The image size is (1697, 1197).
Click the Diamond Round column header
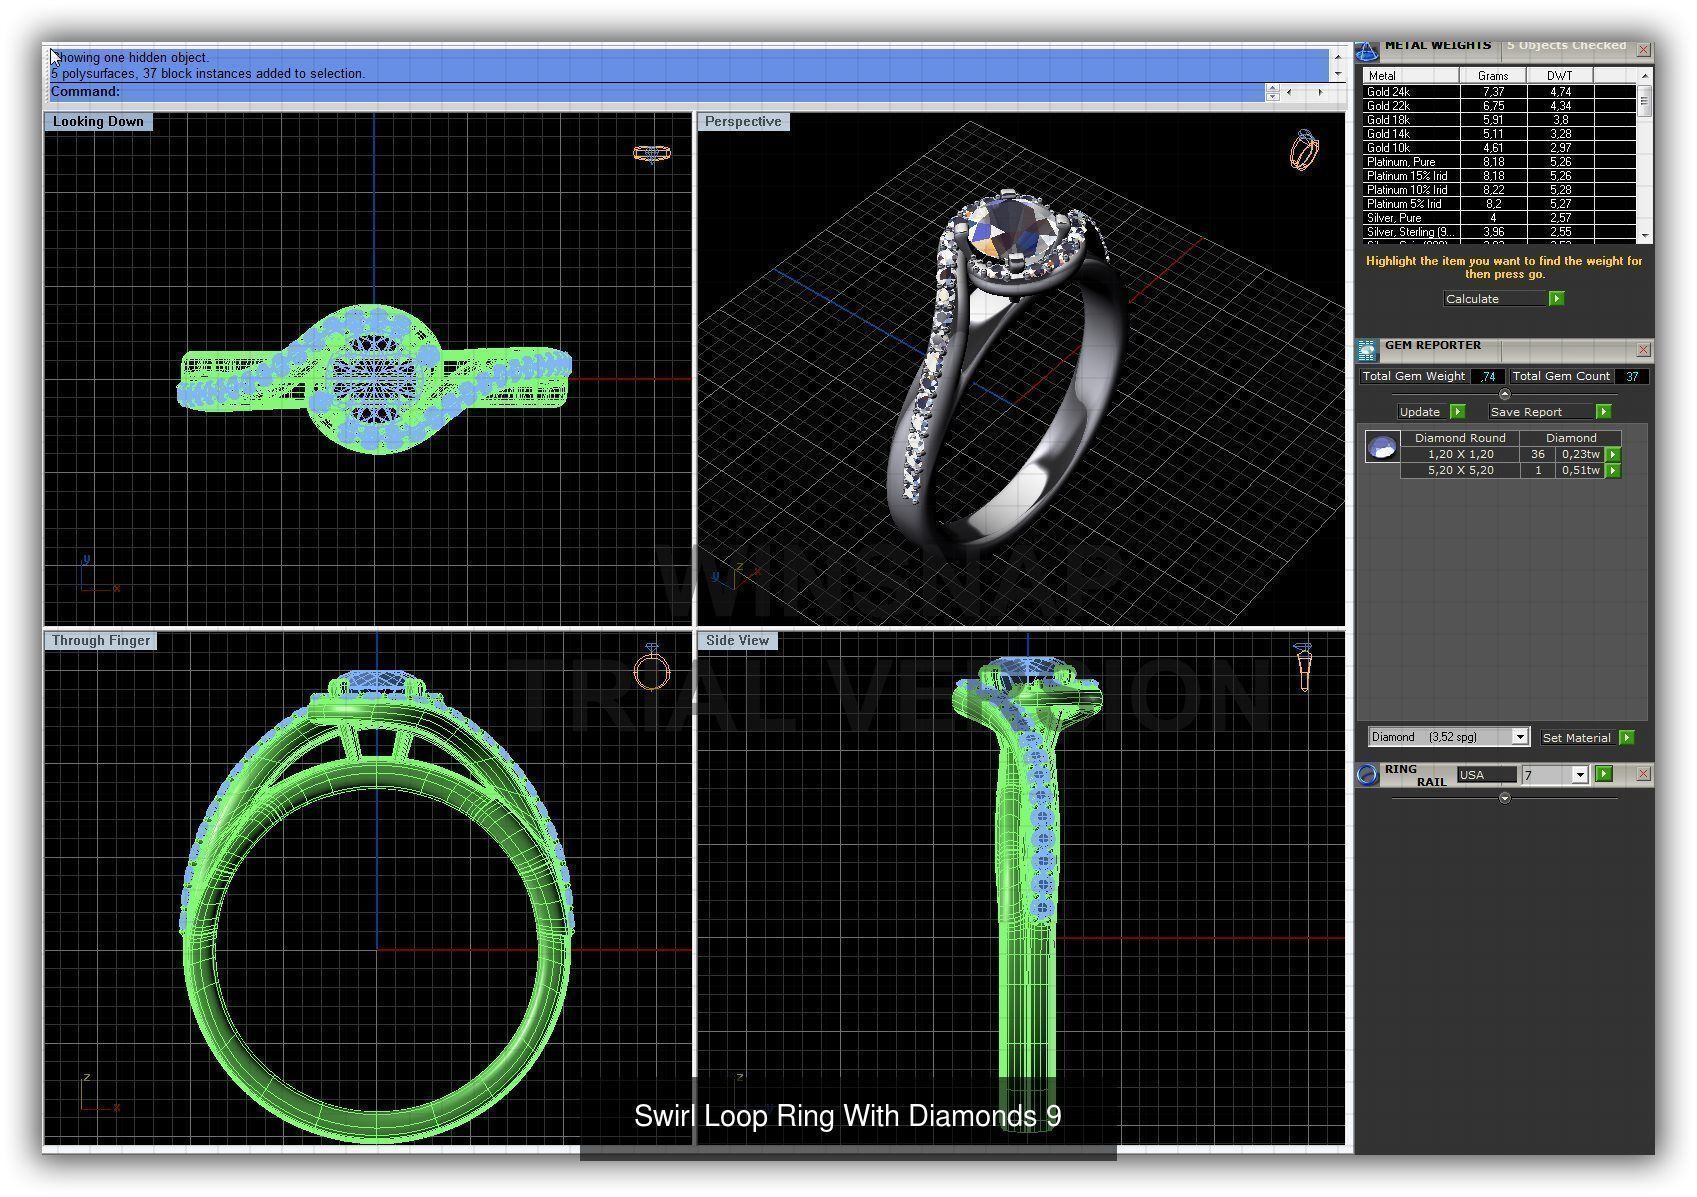tap(1460, 438)
